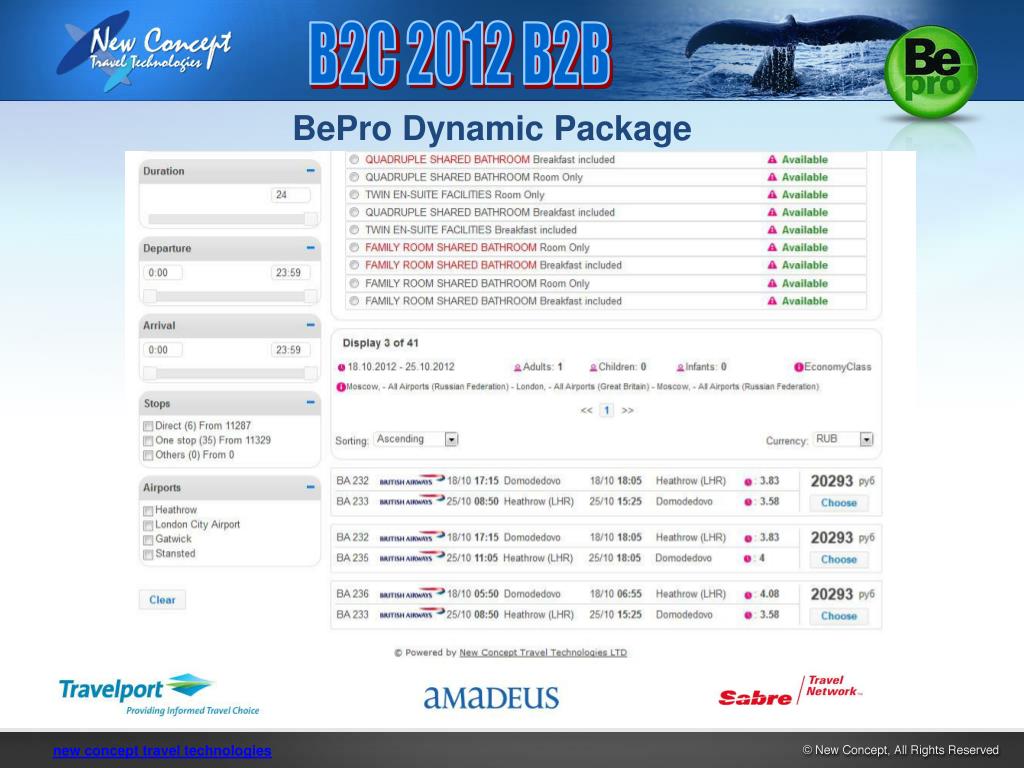Choose the BA 236 / BA 233 flight

pyautogui.click(x=839, y=616)
